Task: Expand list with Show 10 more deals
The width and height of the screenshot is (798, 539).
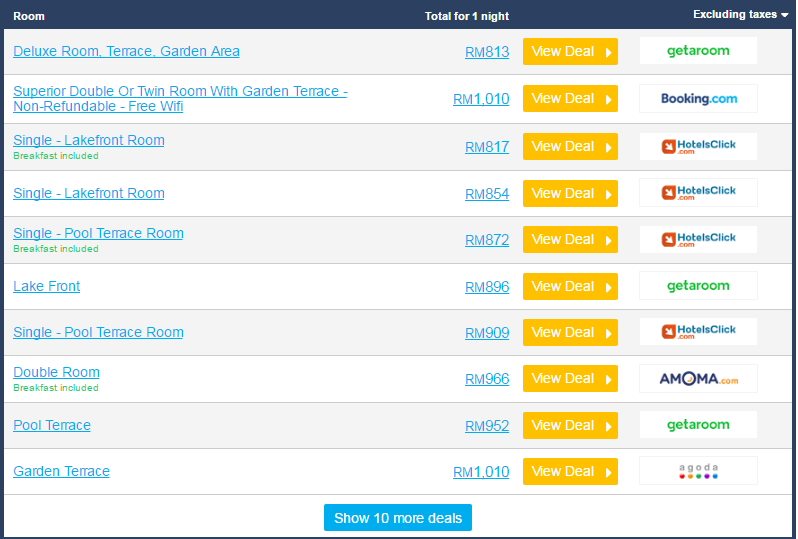Action: click(398, 518)
